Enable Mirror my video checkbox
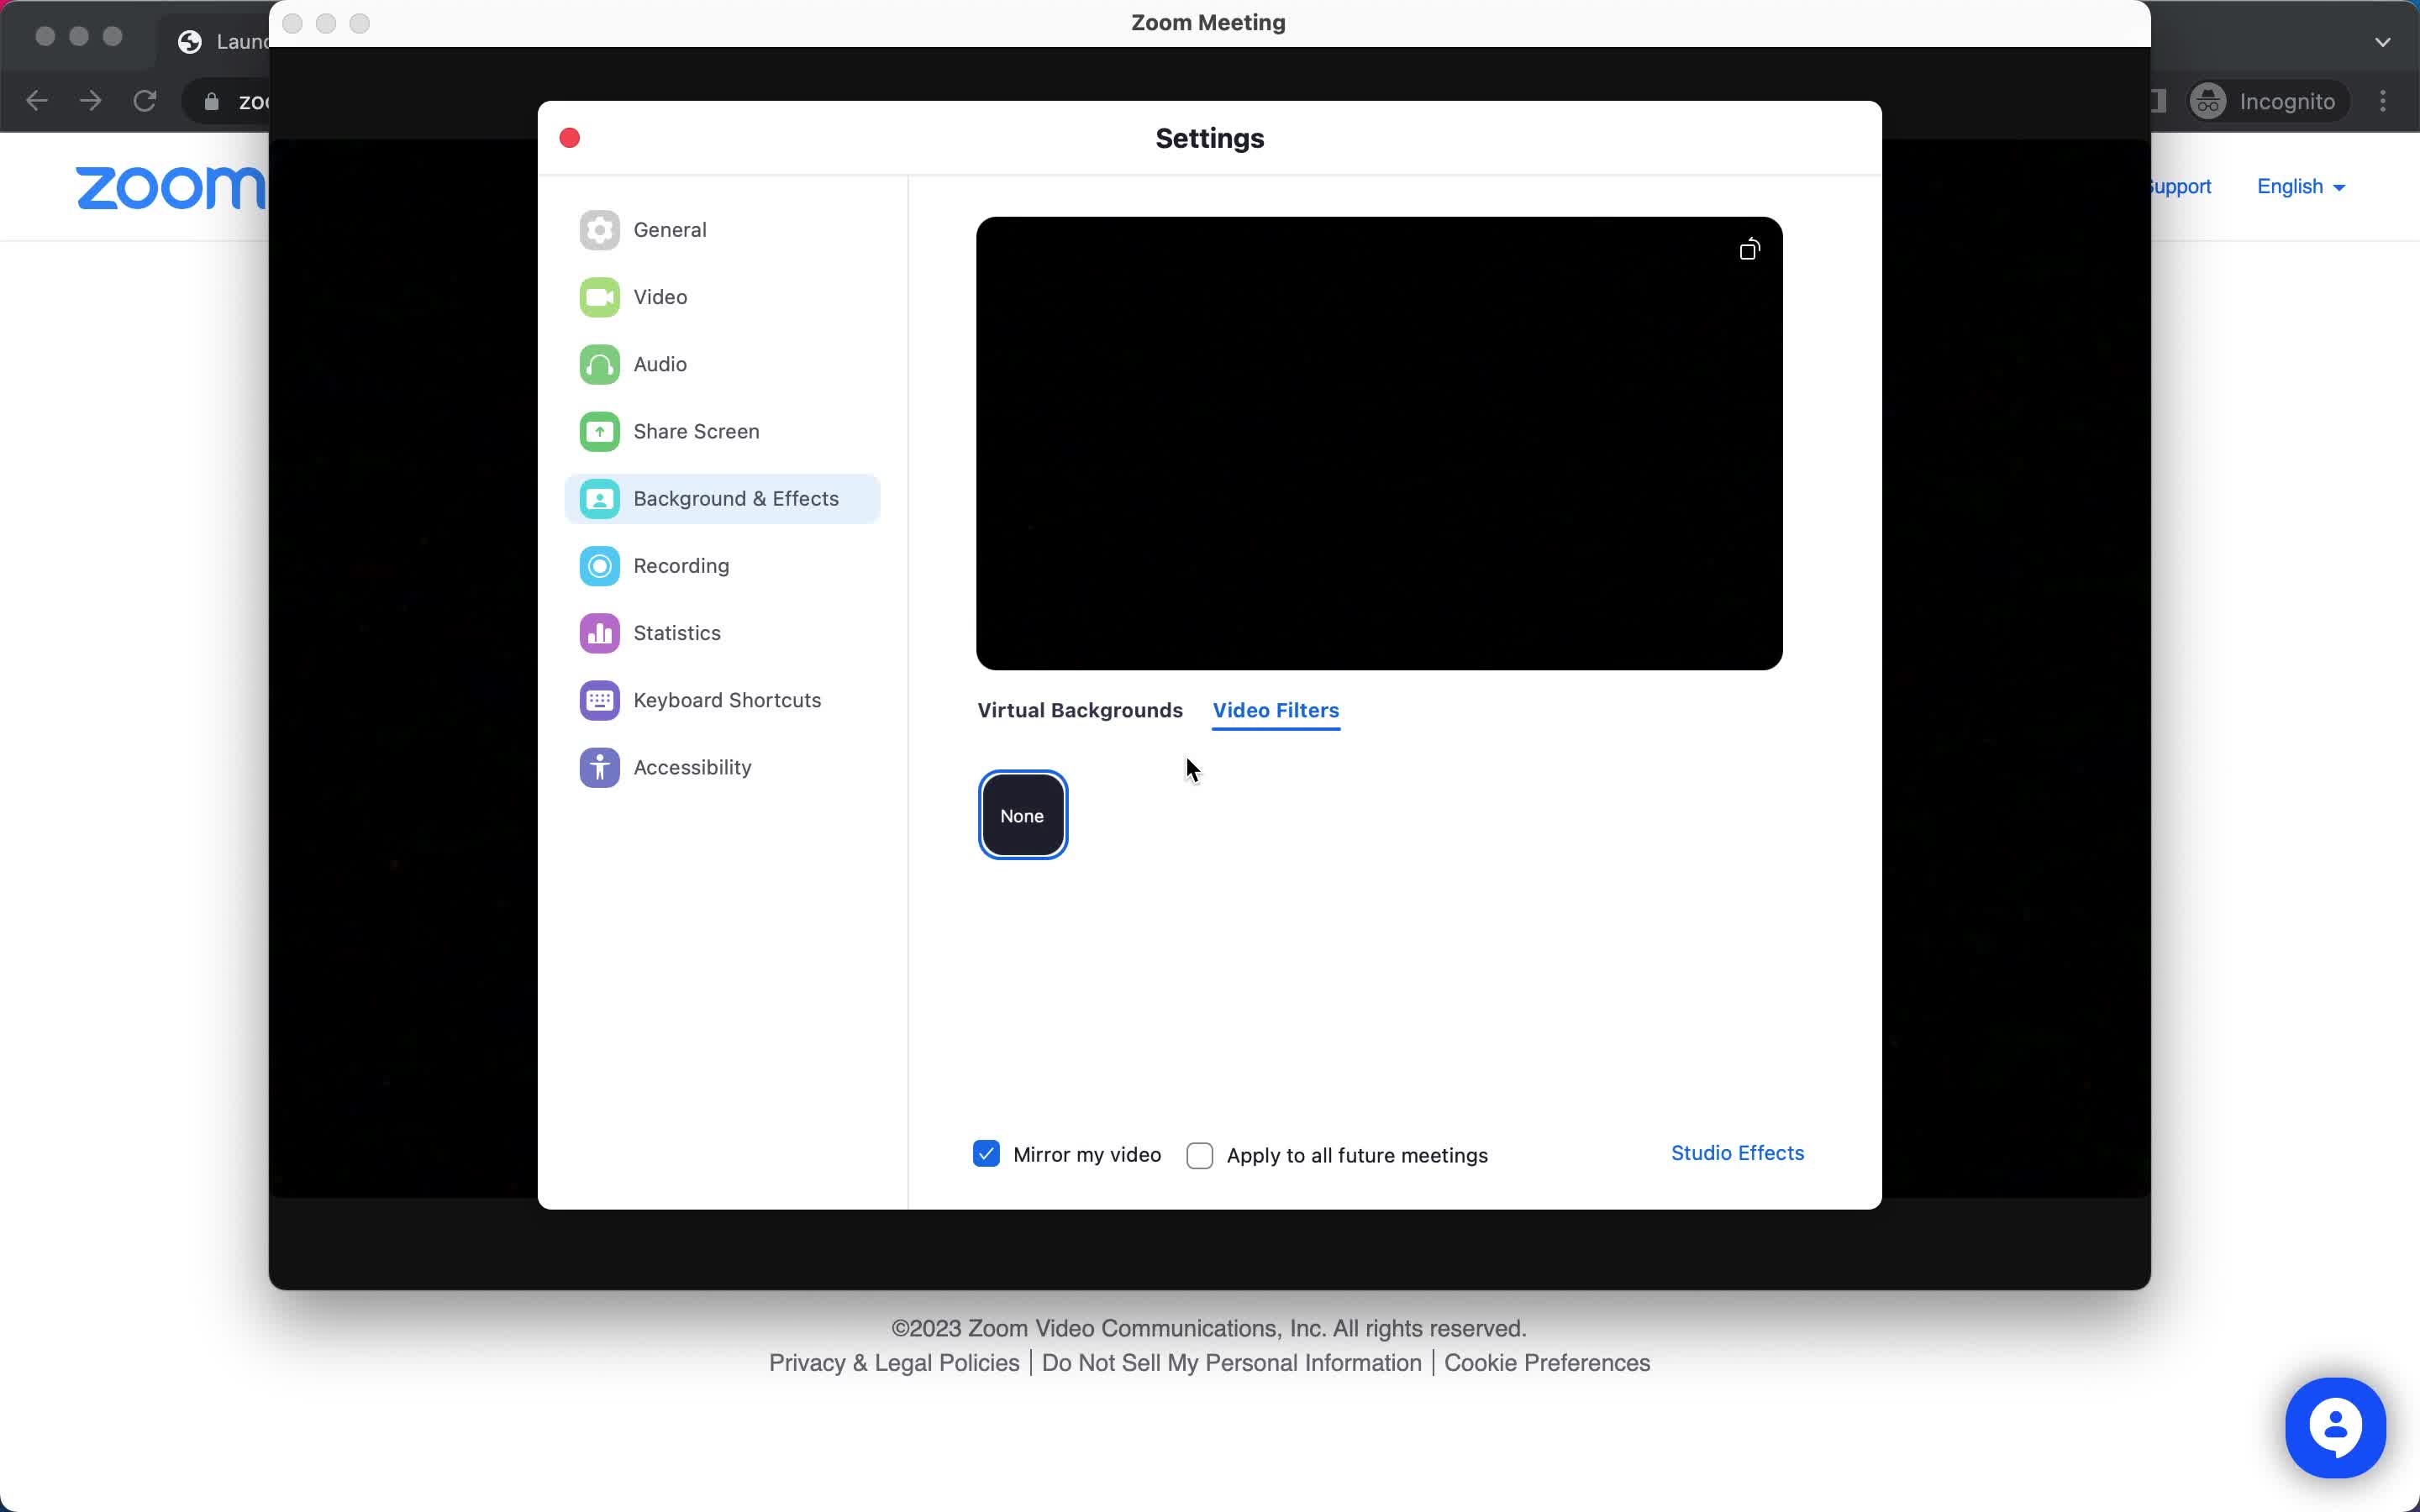This screenshot has width=2420, height=1512. pos(986,1153)
